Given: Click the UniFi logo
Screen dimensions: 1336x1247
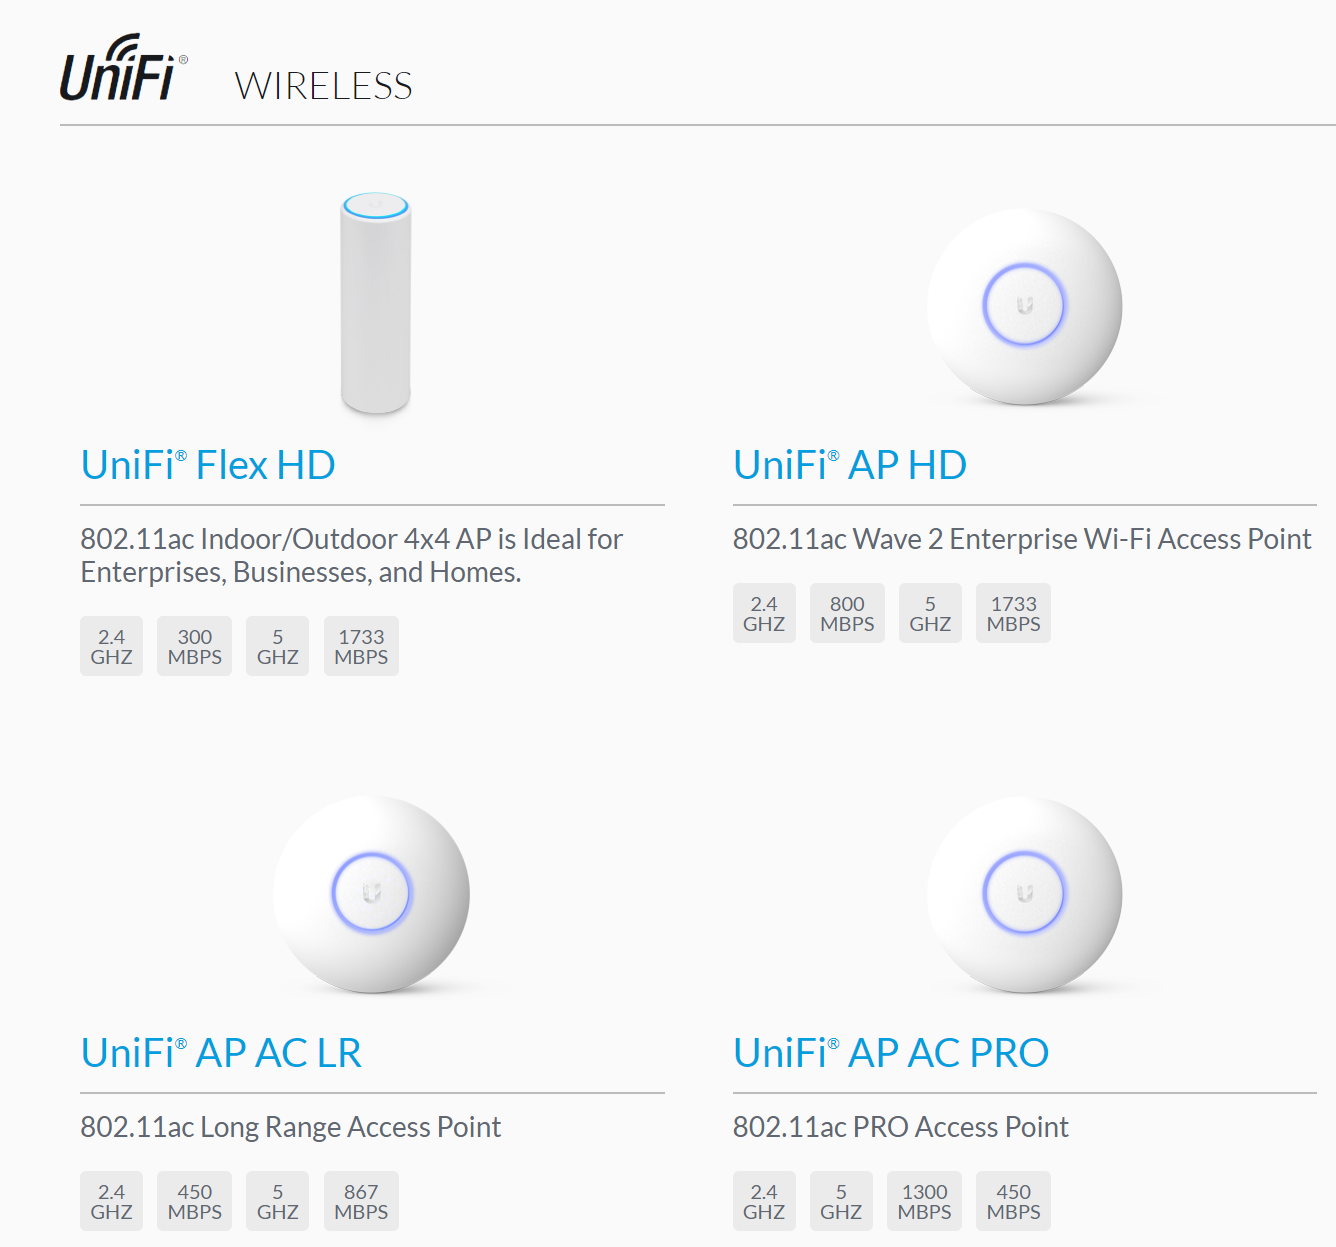Looking at the screenshot, I should tap(124, 68).
